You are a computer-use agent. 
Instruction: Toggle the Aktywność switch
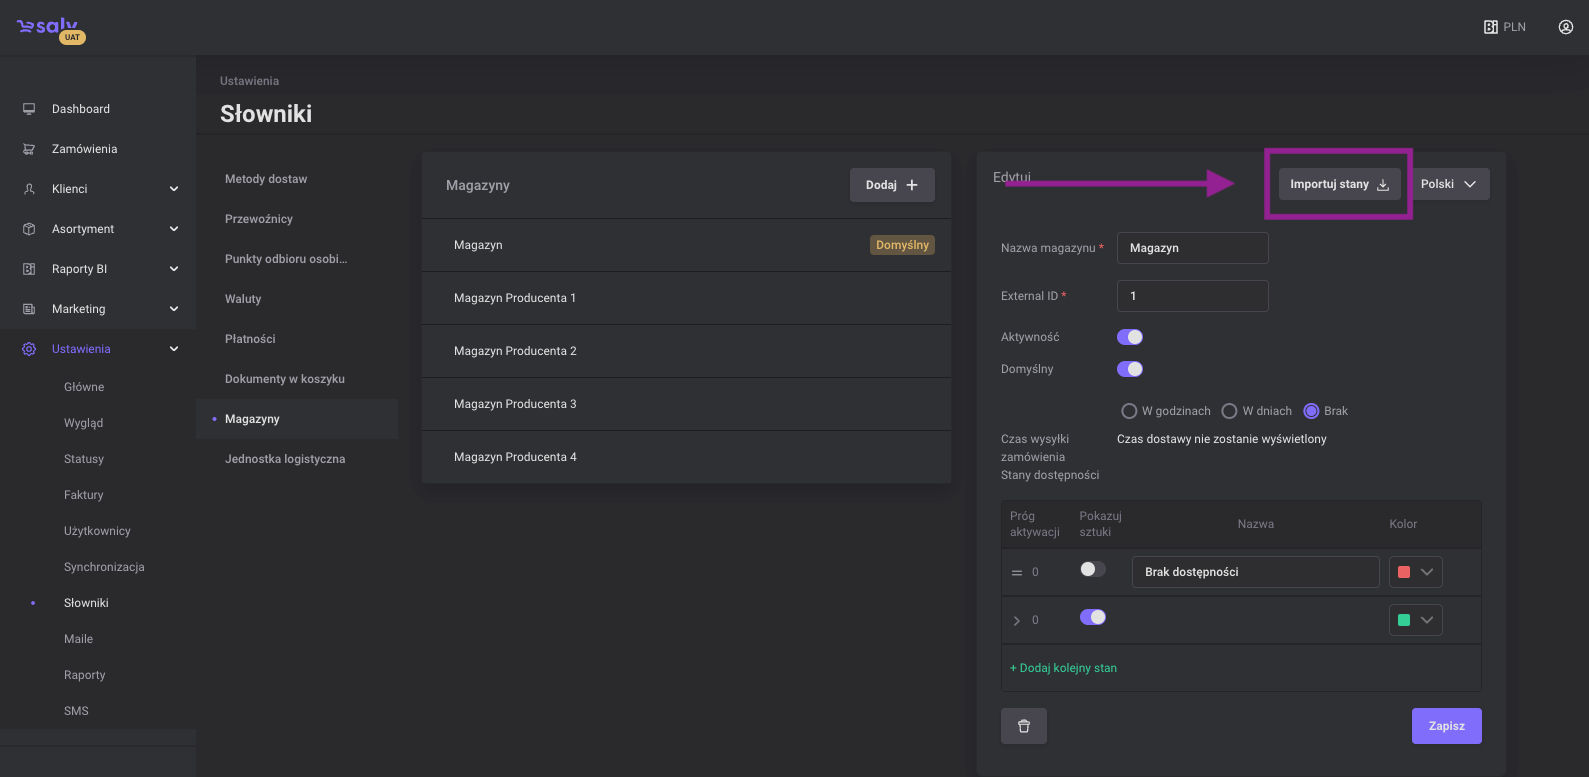[x=1129, y=337]
